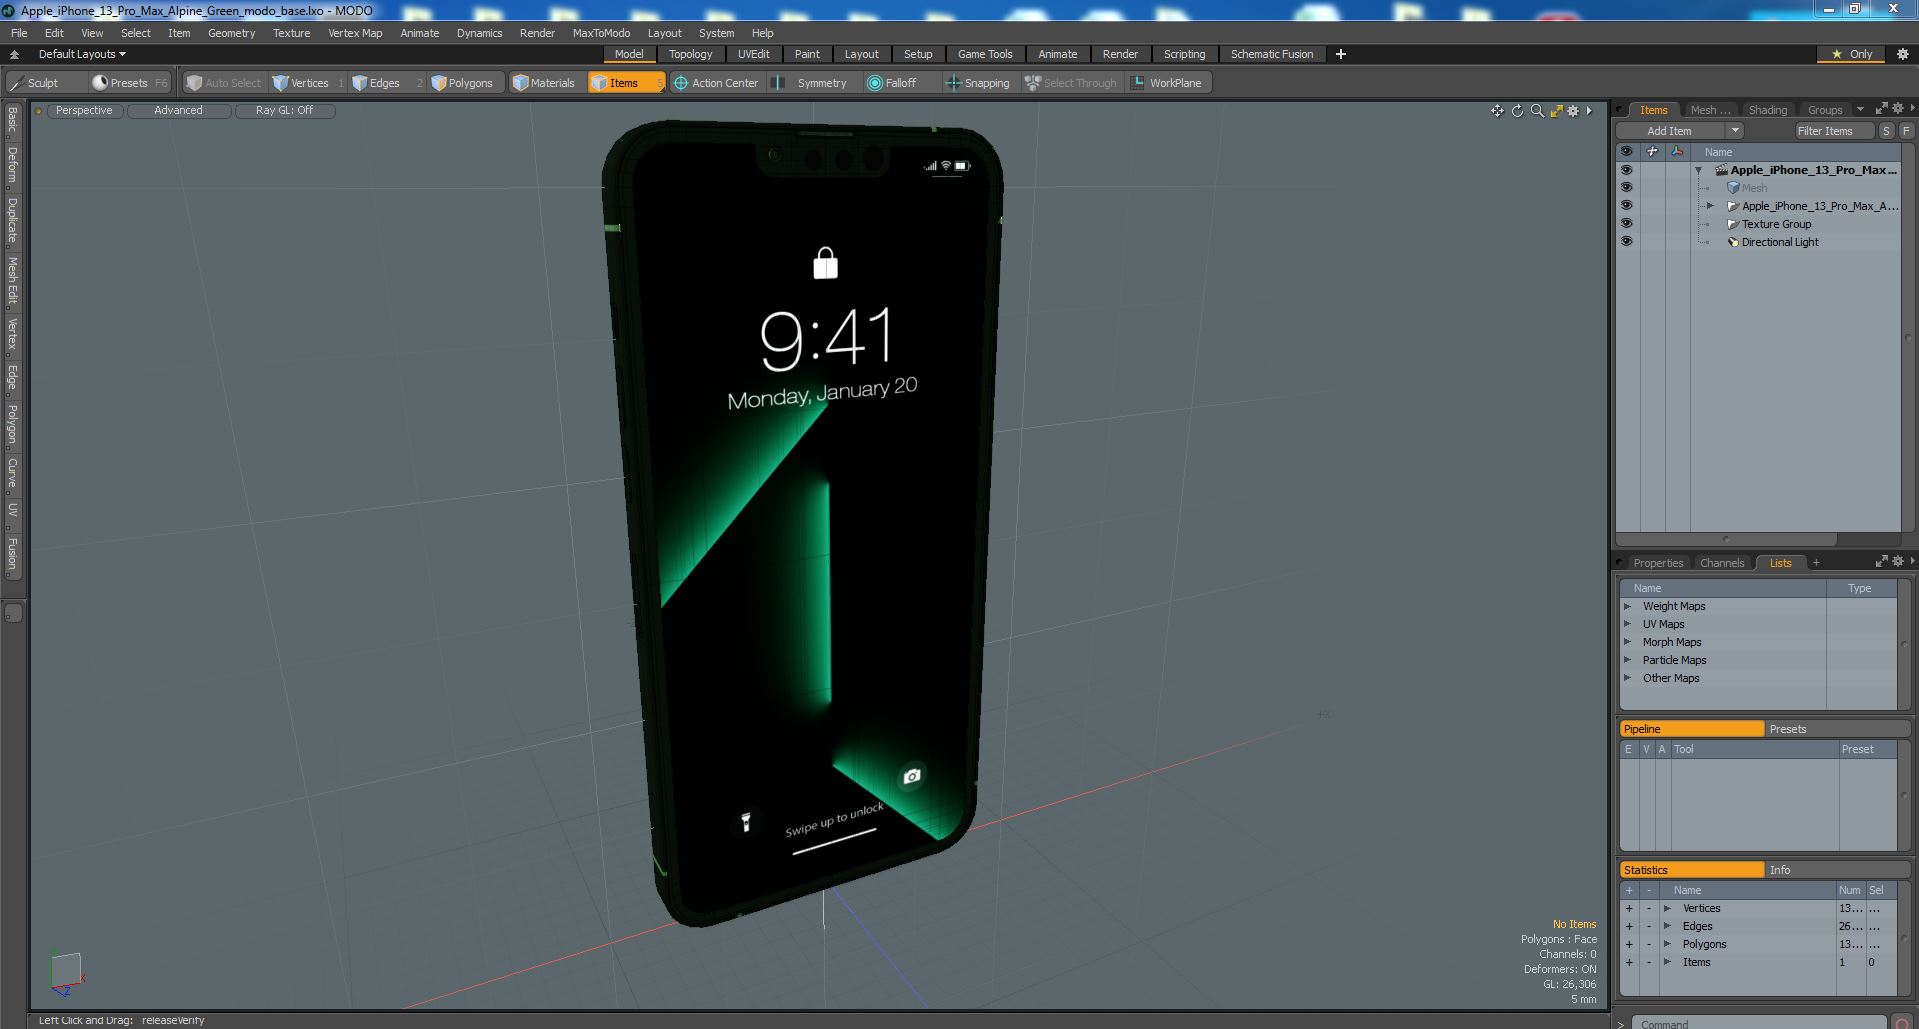Expand Morph Maps list
The image size is (1919, 1029).
pos(1627,642)
